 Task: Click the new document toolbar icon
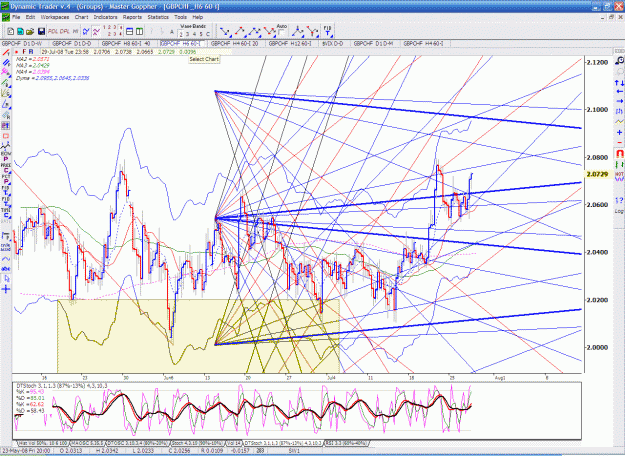tap(11, 31)
